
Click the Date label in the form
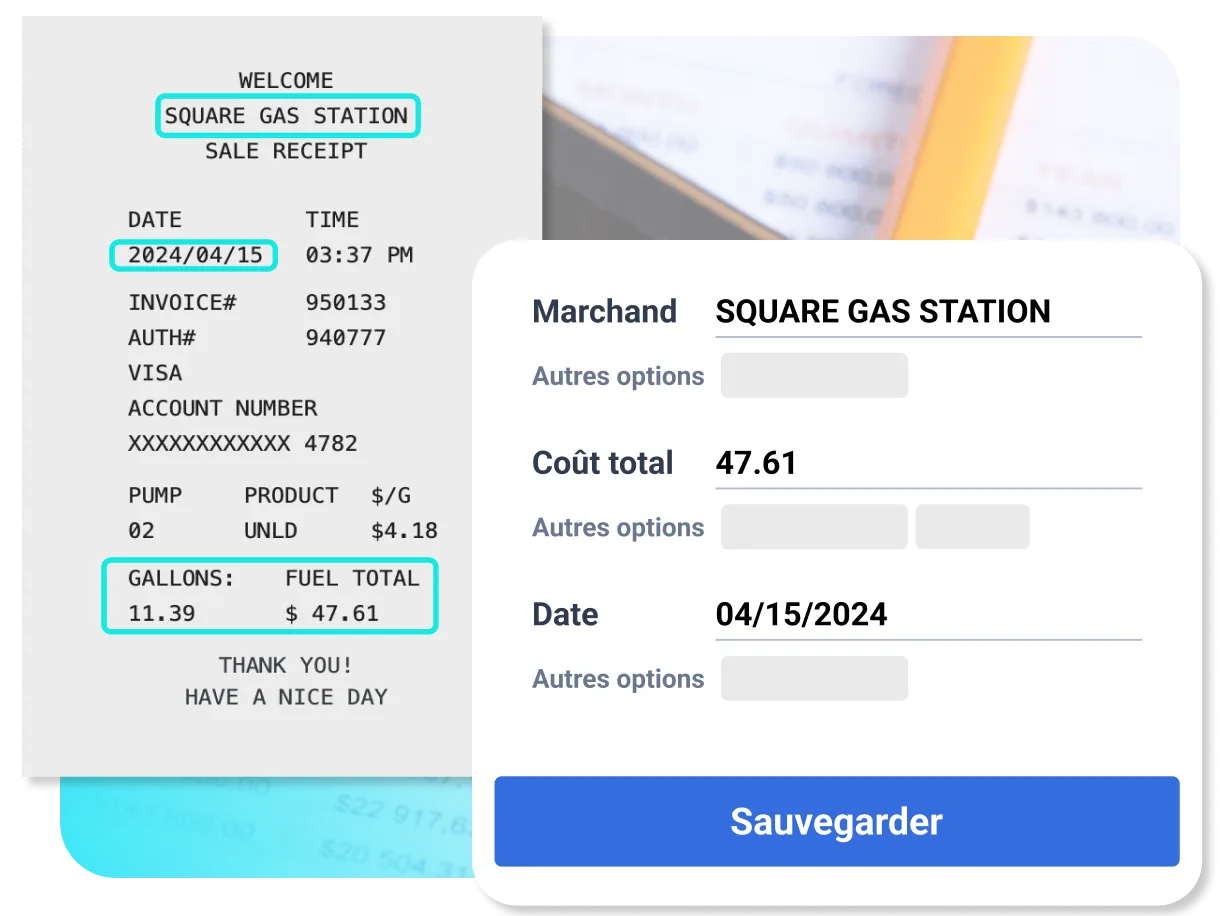[x=565, y=614]
